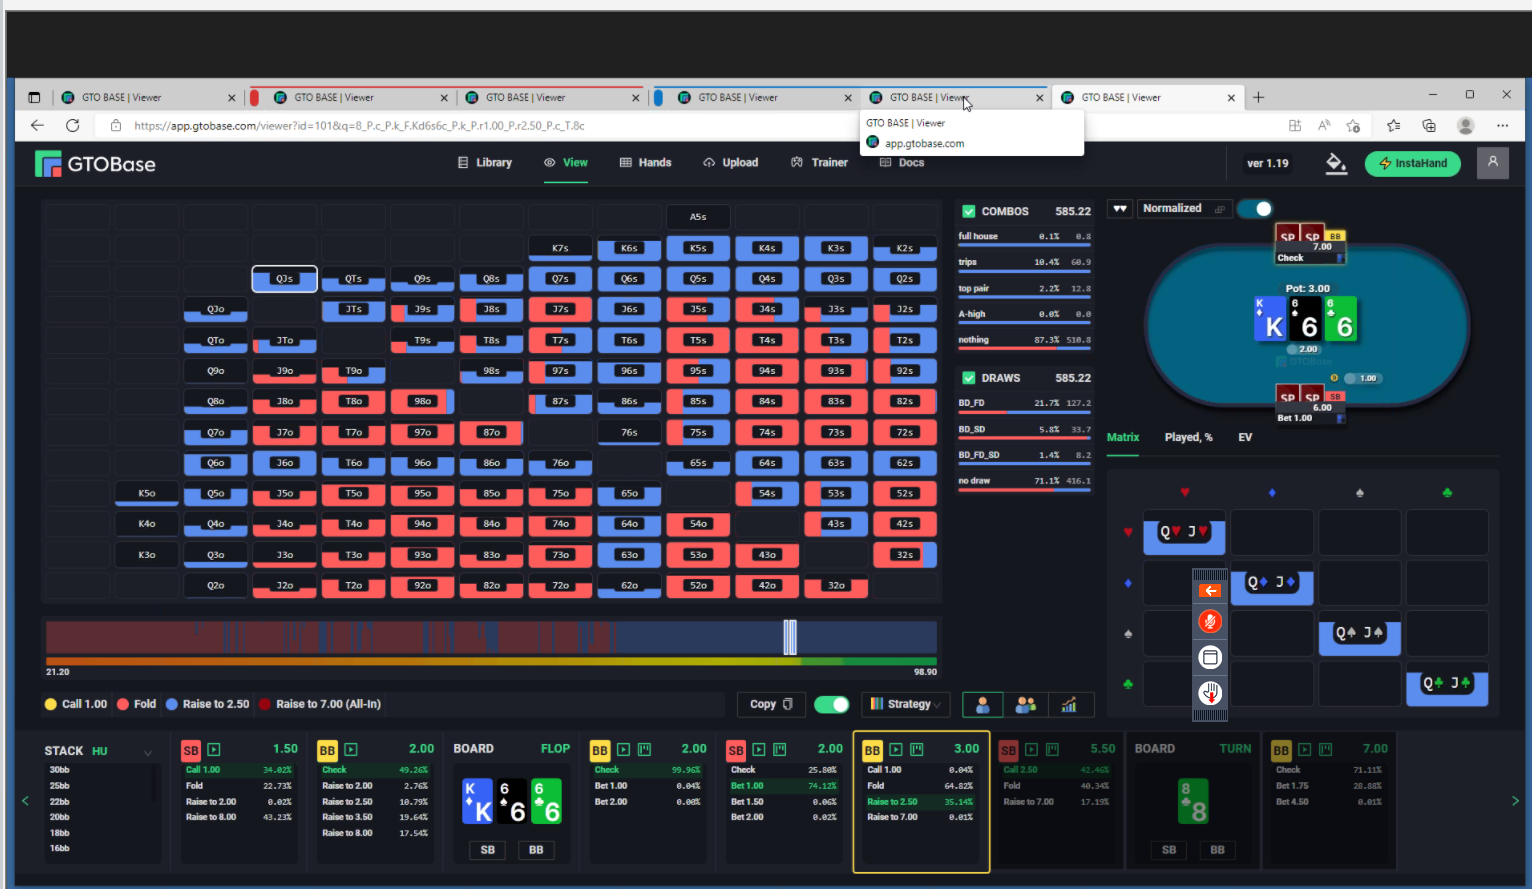Select the two players comparison icon

pyautogui.click(x=1026, y=705)
